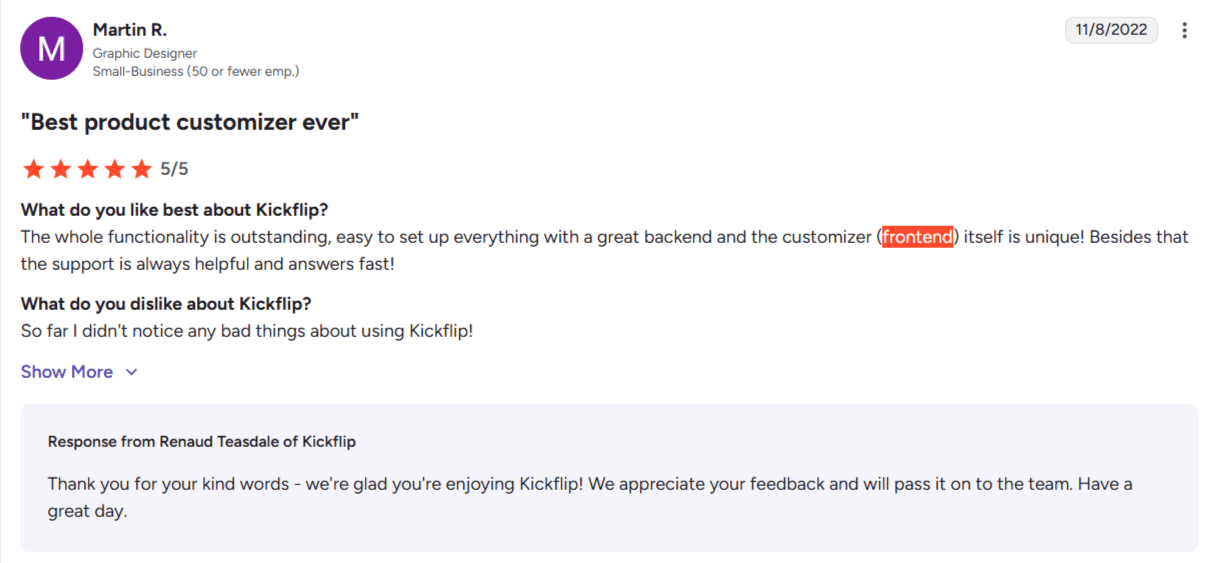Expand review using the Show More chevron
Screen dimensions: 1212x563
[131, 372]
